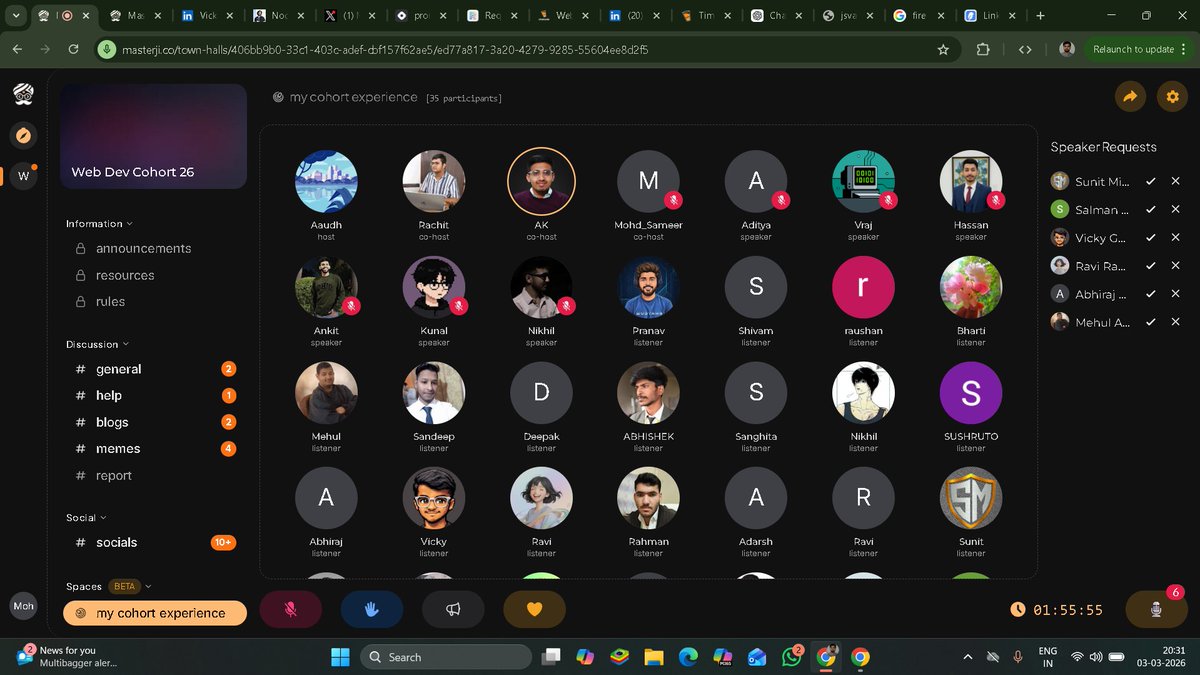This screenshot has height=675, width=1200.
Task: Reject Salman's speaker request with X
Action: coord(1176,209)
